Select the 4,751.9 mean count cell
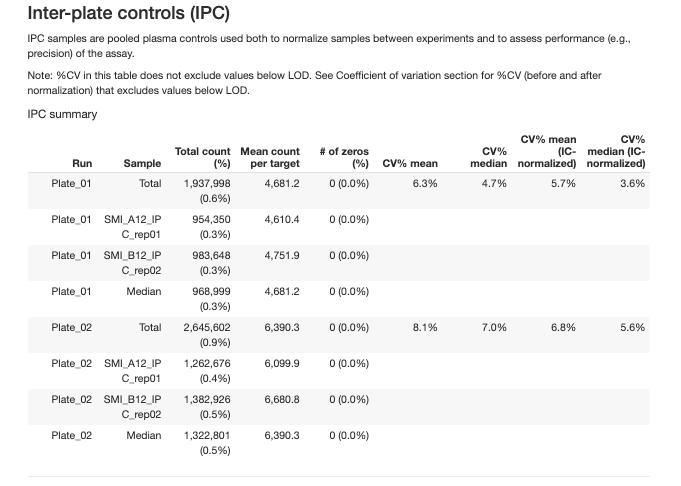This screenshot has height=486, width=681. (280, 255)
